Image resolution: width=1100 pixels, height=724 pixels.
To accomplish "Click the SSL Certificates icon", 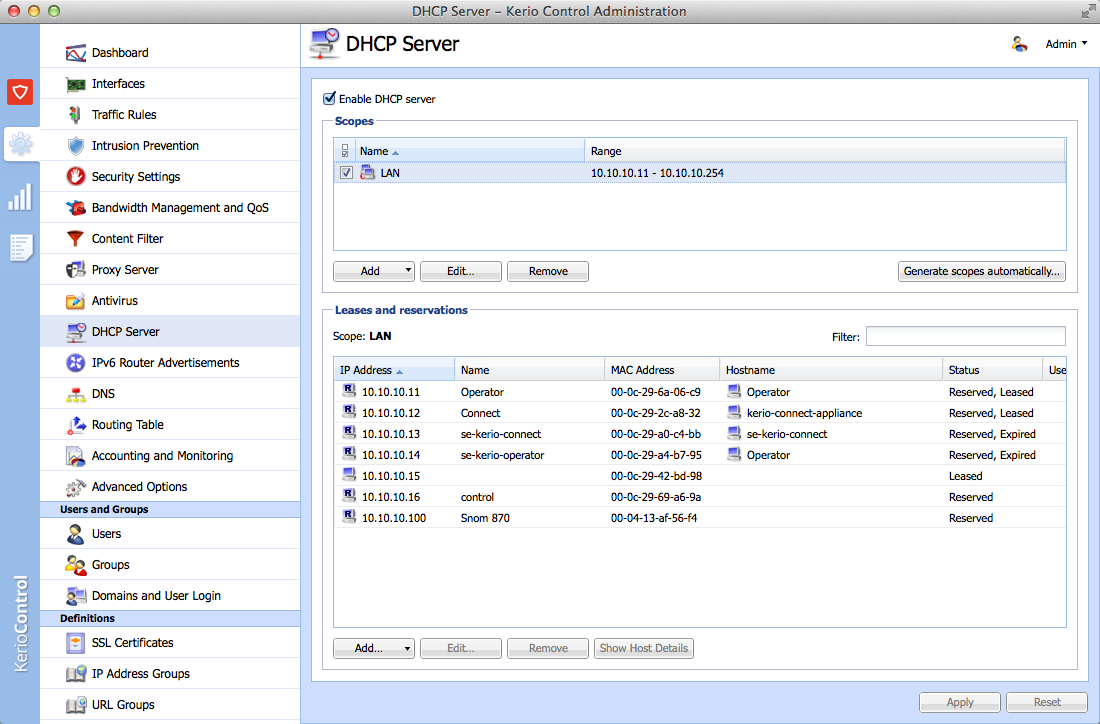I will (76, 643).
